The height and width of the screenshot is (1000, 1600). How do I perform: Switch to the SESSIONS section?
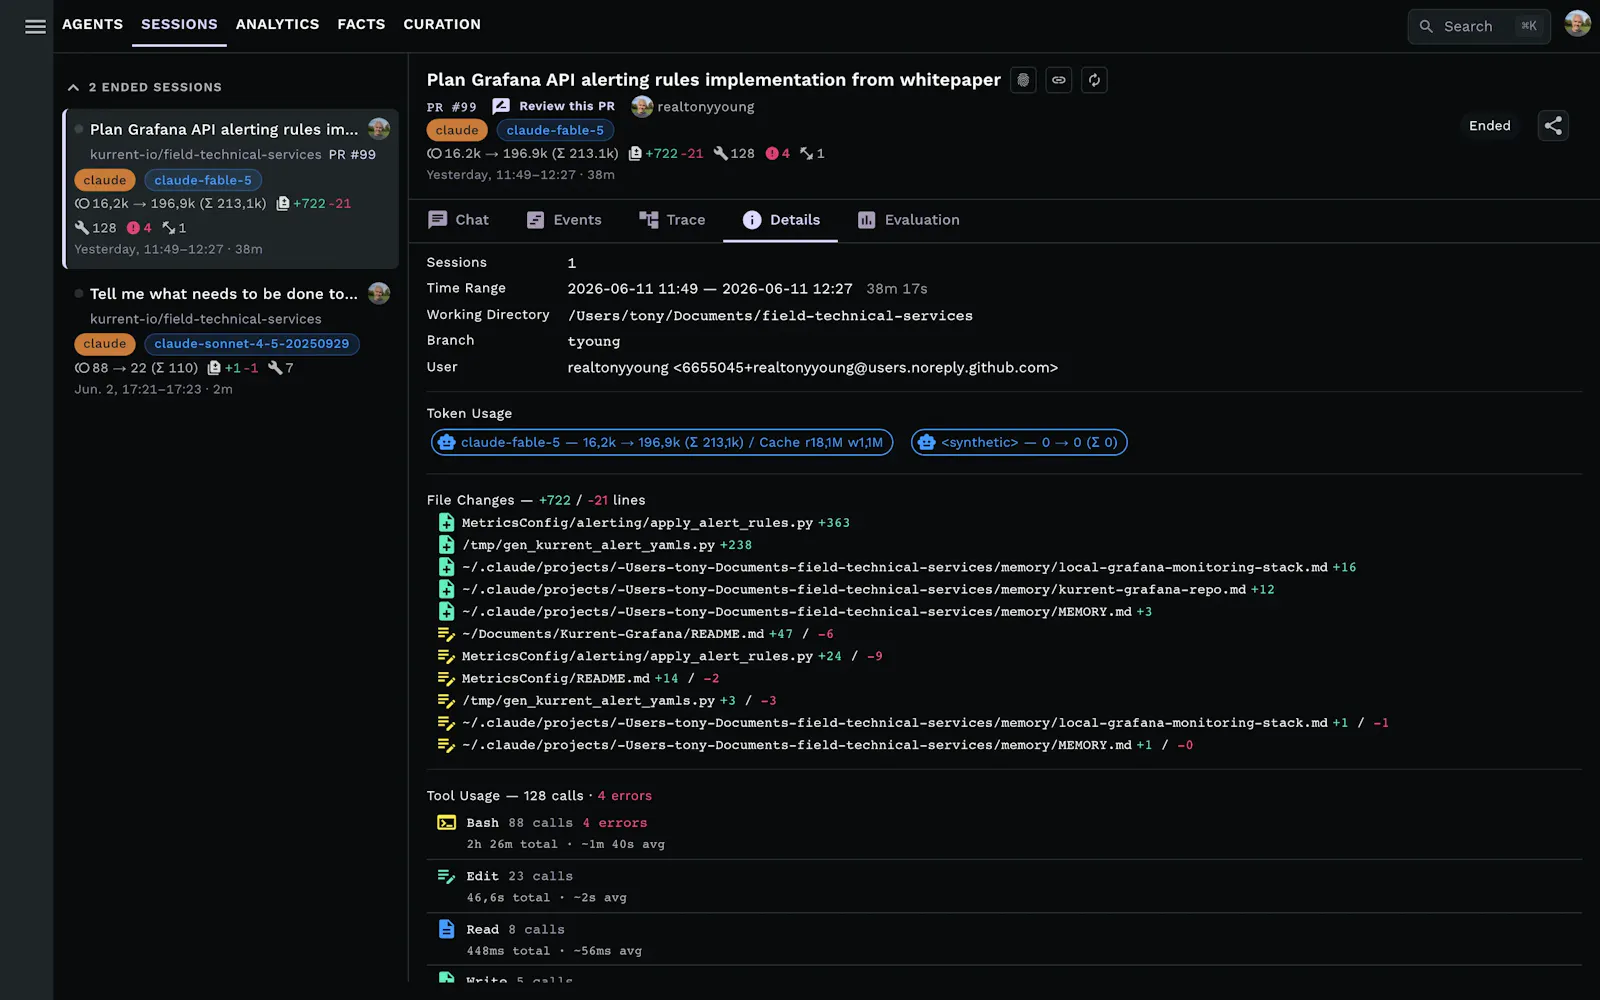(179, 24)
